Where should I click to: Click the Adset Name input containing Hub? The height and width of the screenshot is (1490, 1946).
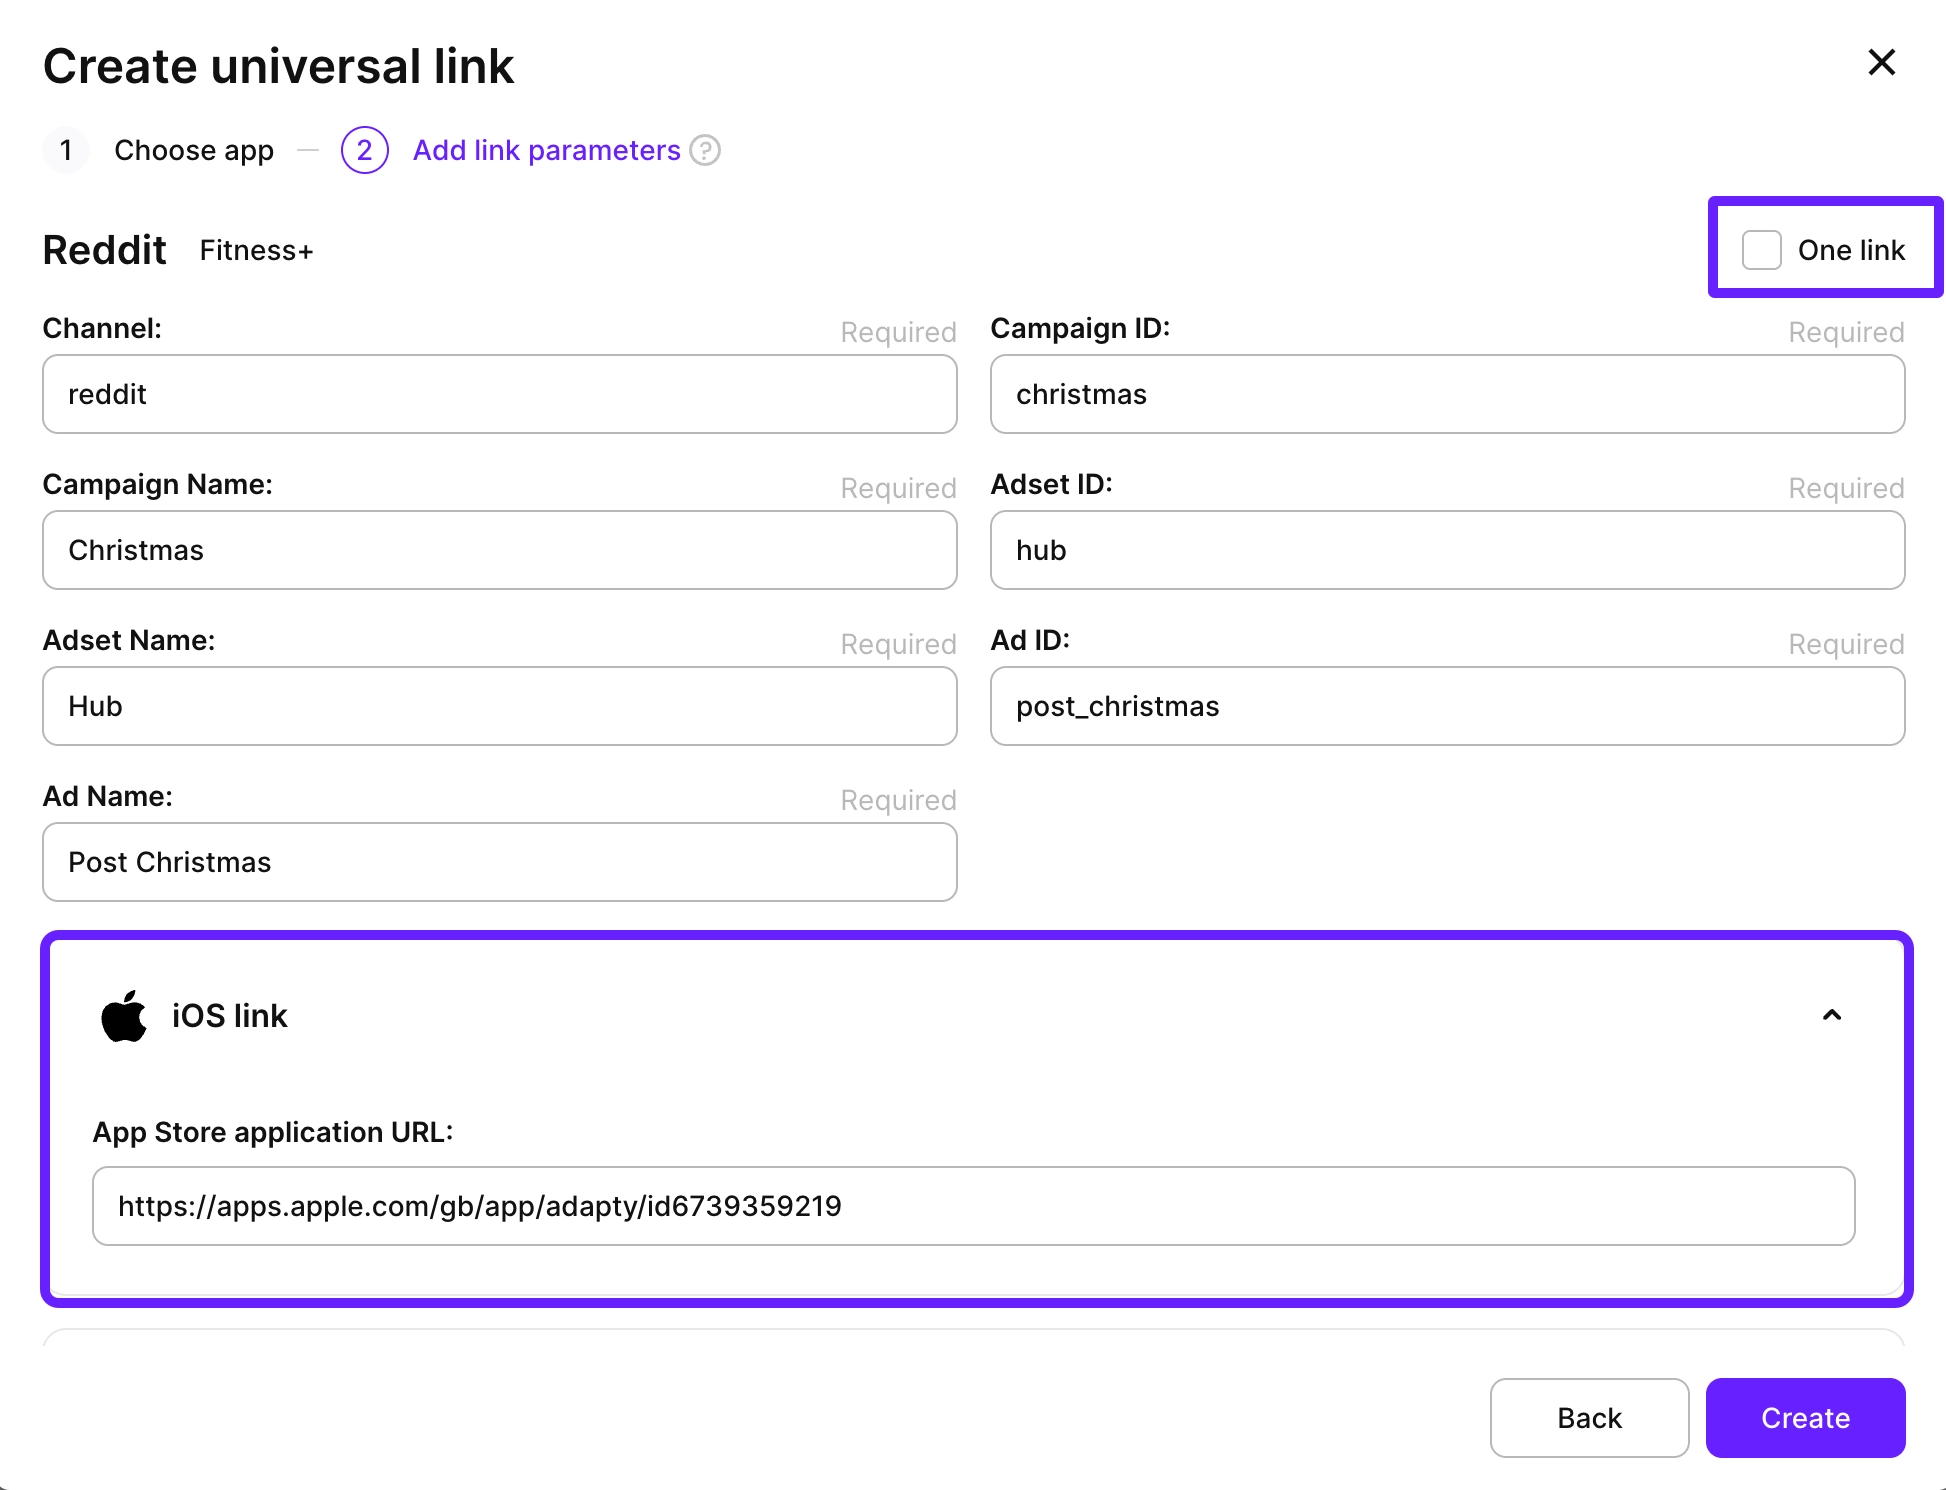click(499, 706)
